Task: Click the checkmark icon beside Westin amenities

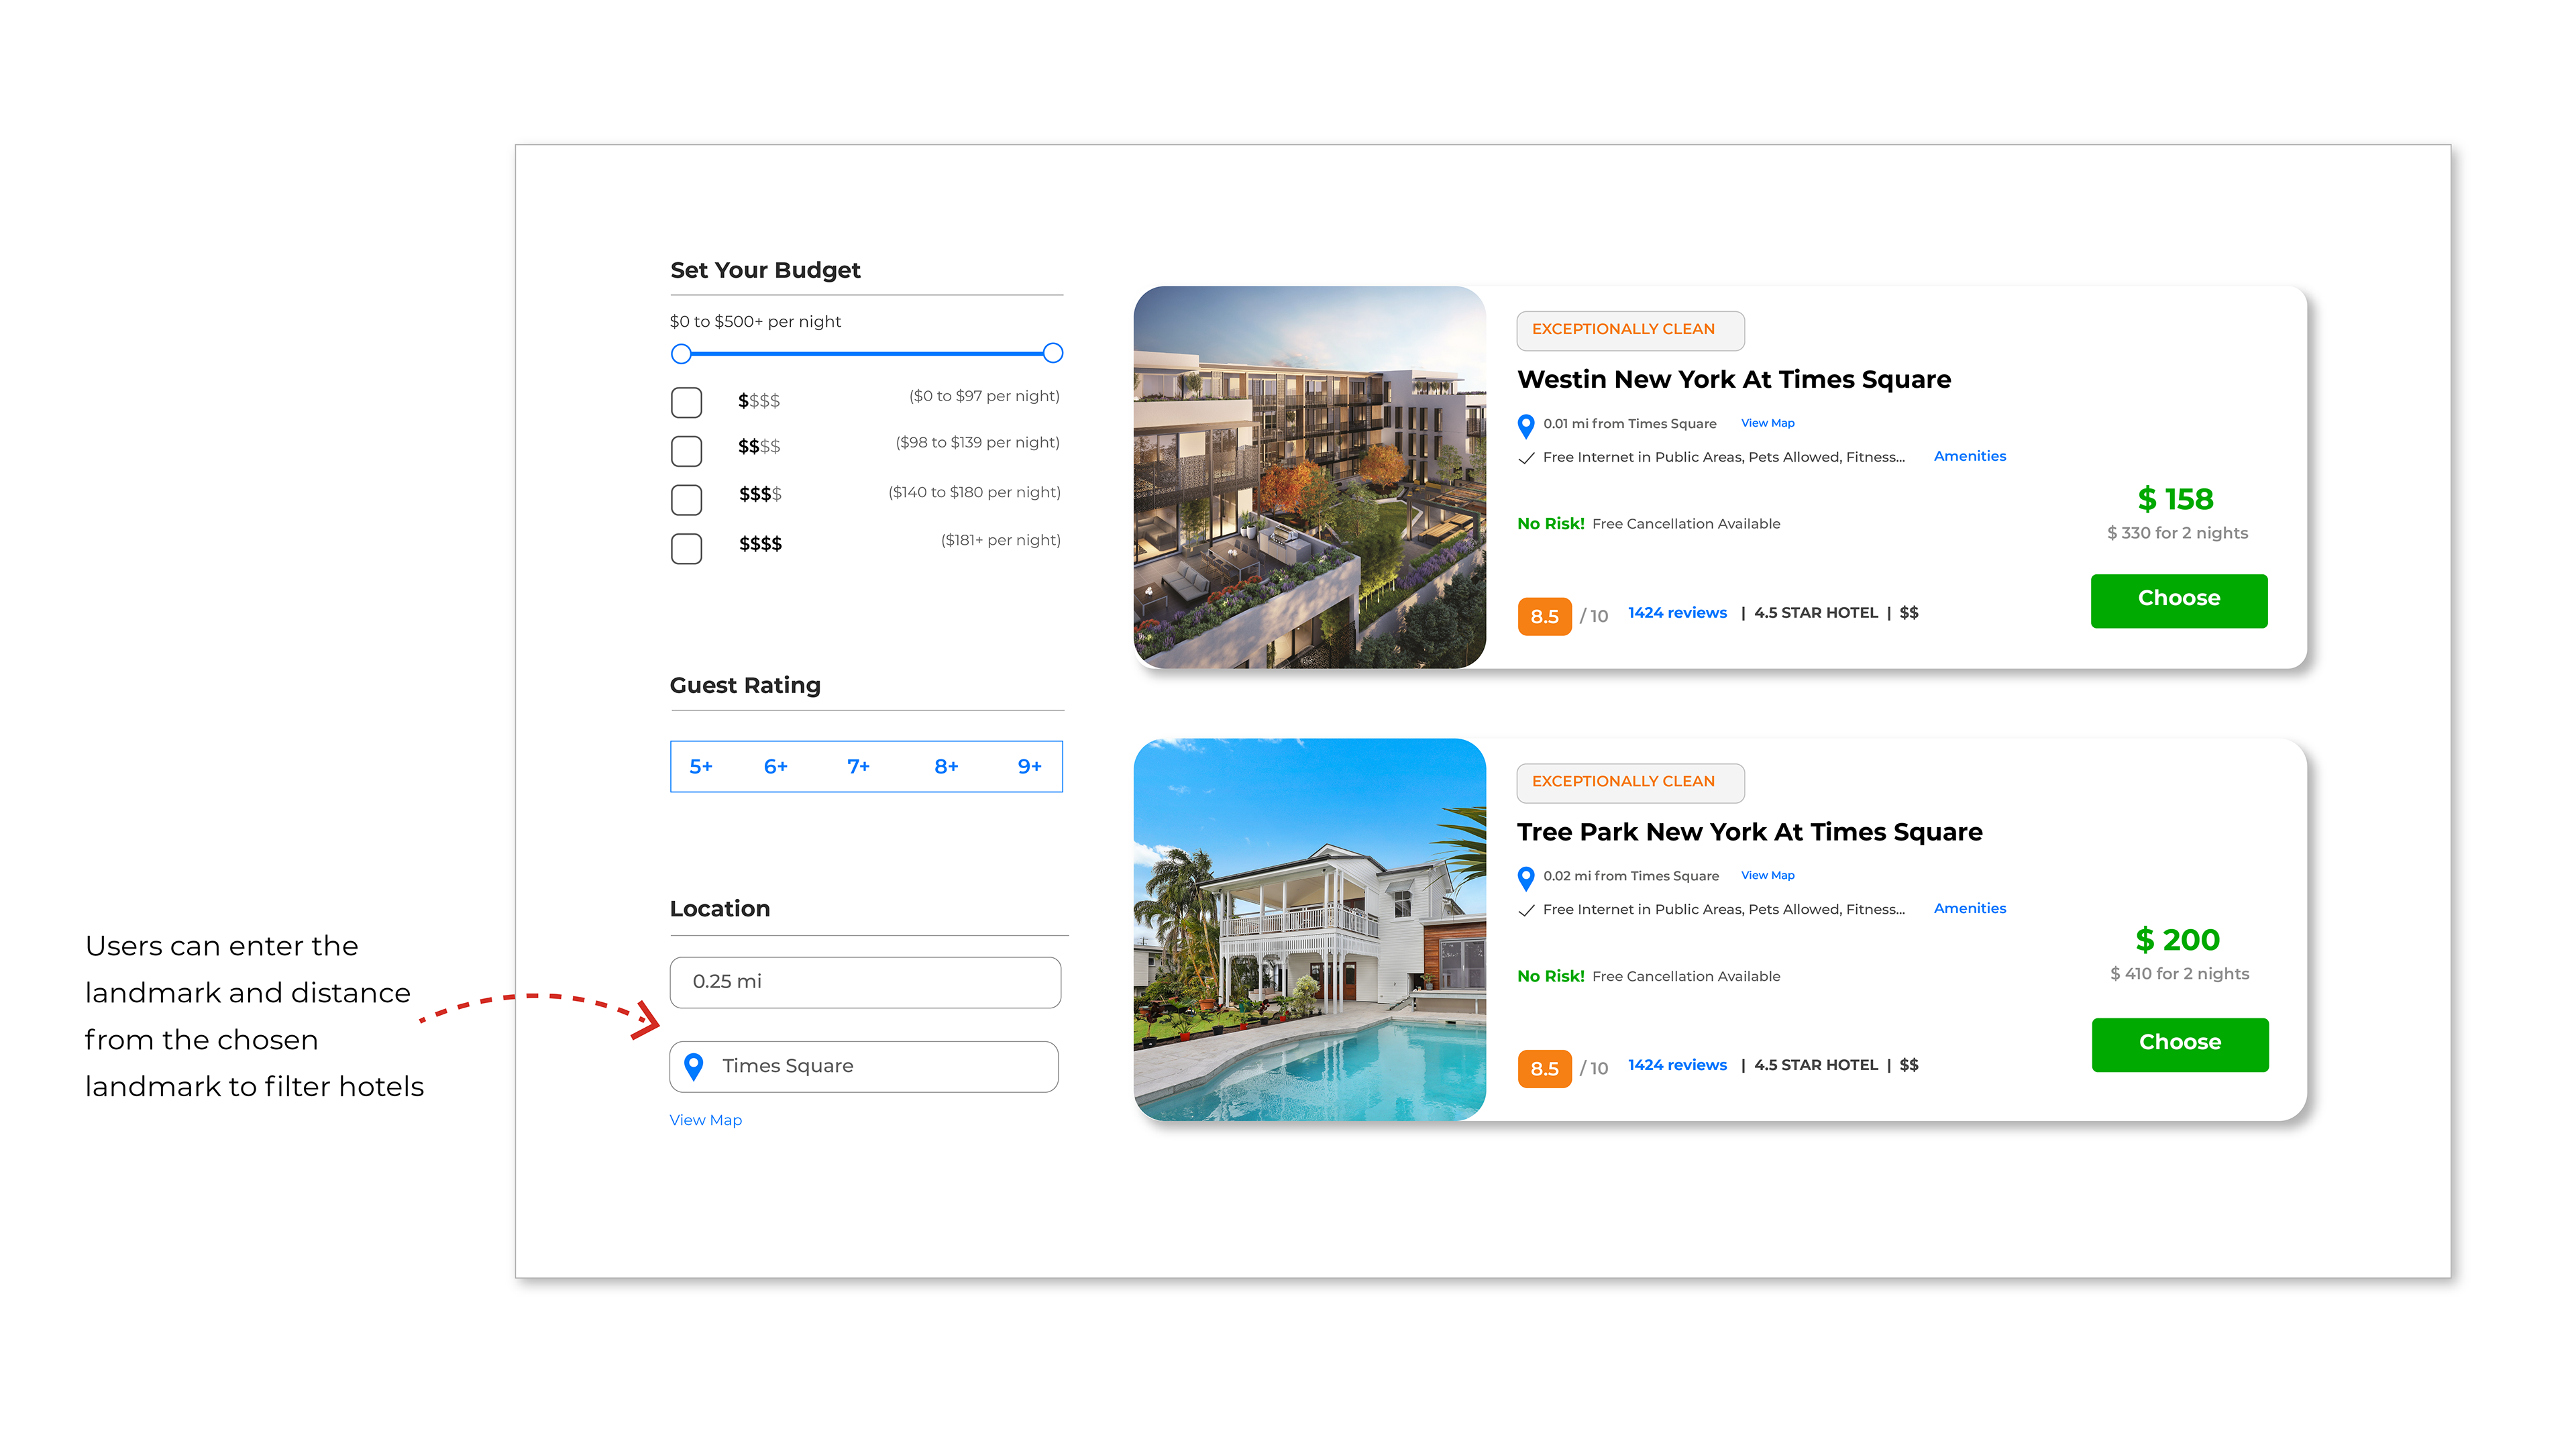Action: point(1526,458)
